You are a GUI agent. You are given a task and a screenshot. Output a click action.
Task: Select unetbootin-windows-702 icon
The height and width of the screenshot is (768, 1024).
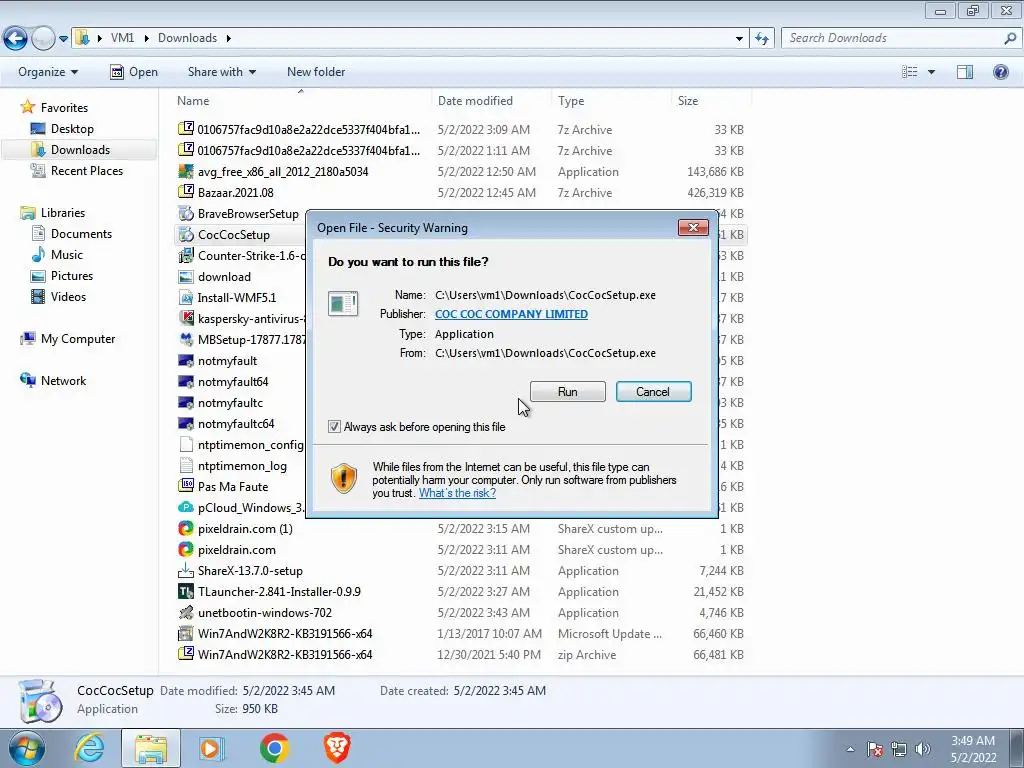click(186, 613)
